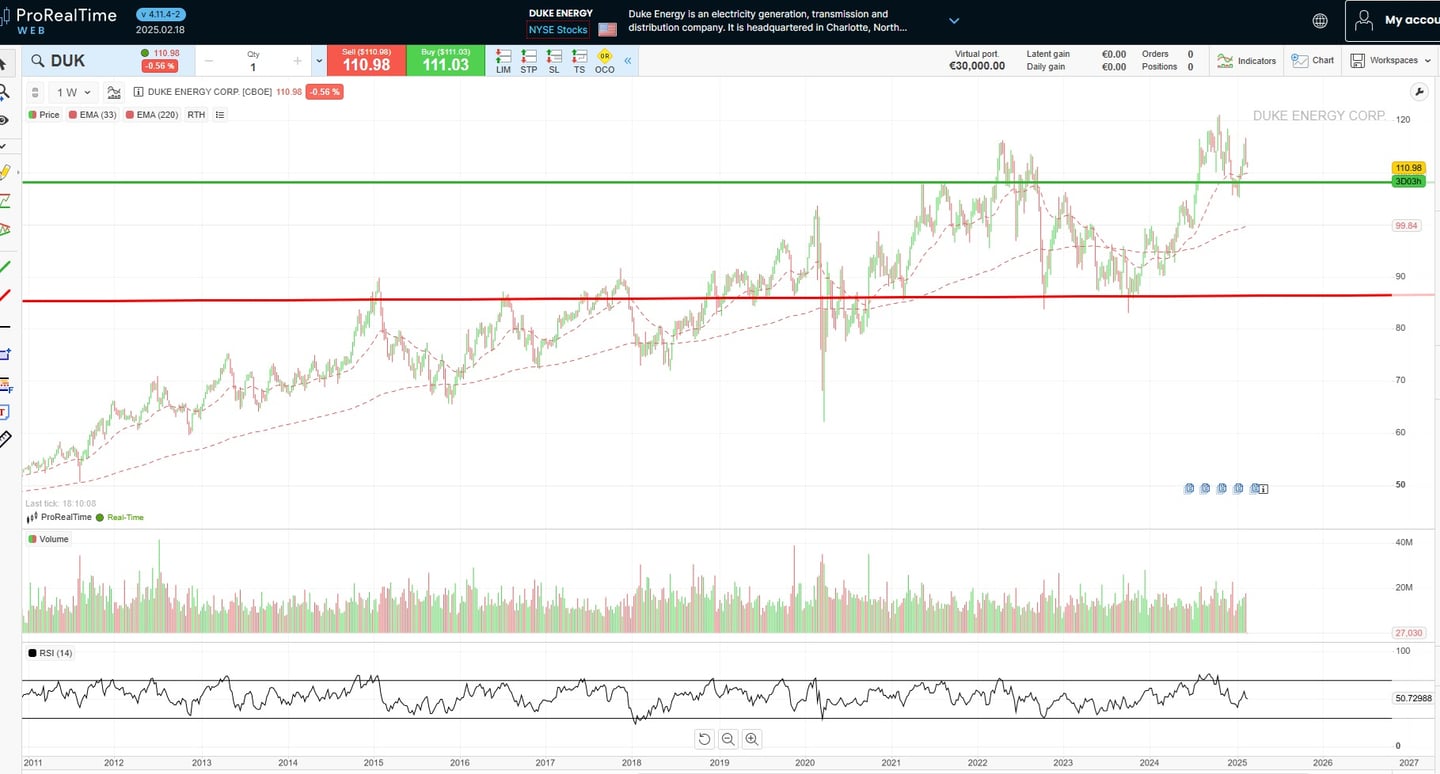Select the TS trailing stop icon

(x=579, y=60)
